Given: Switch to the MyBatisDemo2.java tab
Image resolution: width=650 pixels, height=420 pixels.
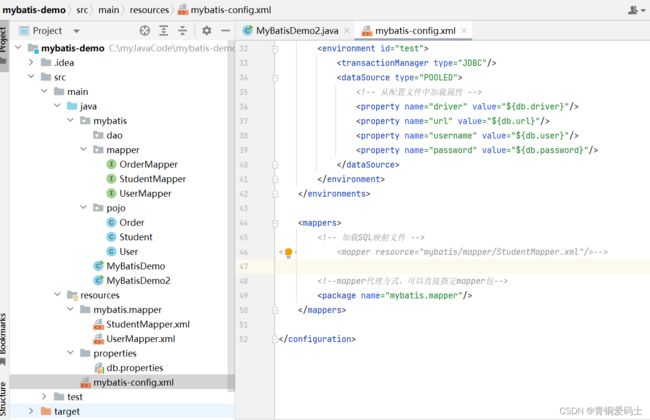Looking at the screenshot, I should click(x=297, y=31).
